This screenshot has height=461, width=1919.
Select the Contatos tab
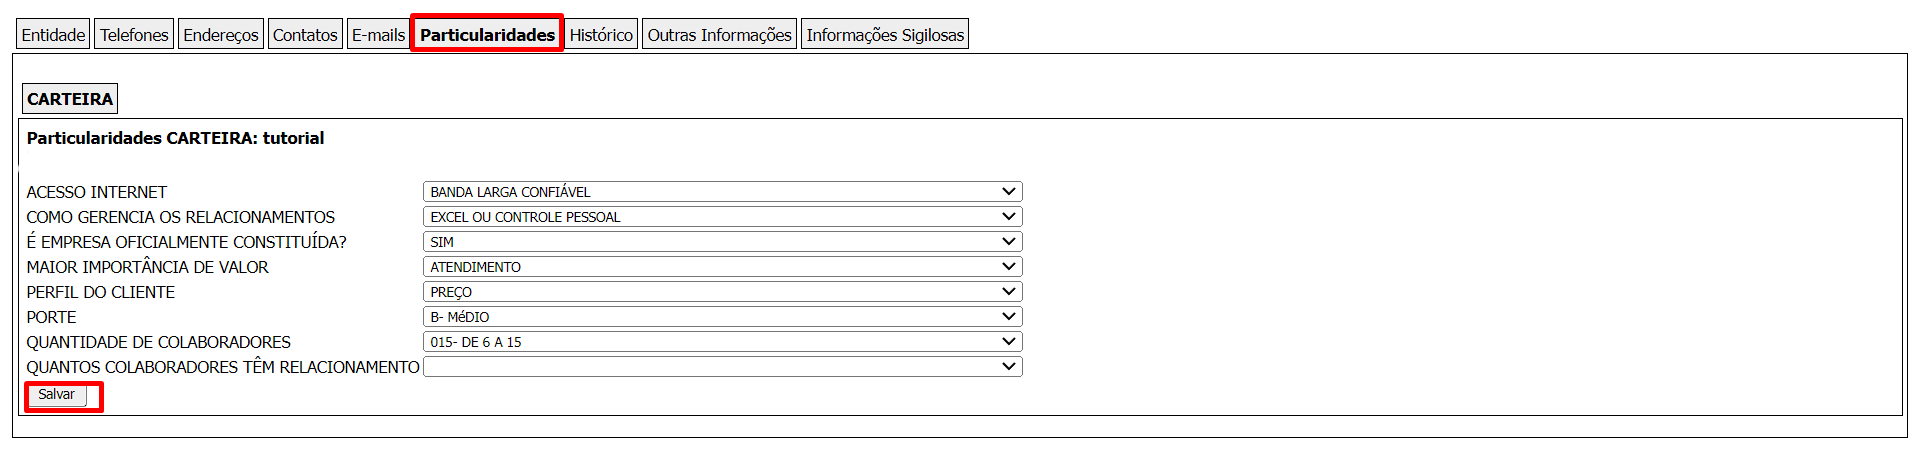tap(305, 35)
